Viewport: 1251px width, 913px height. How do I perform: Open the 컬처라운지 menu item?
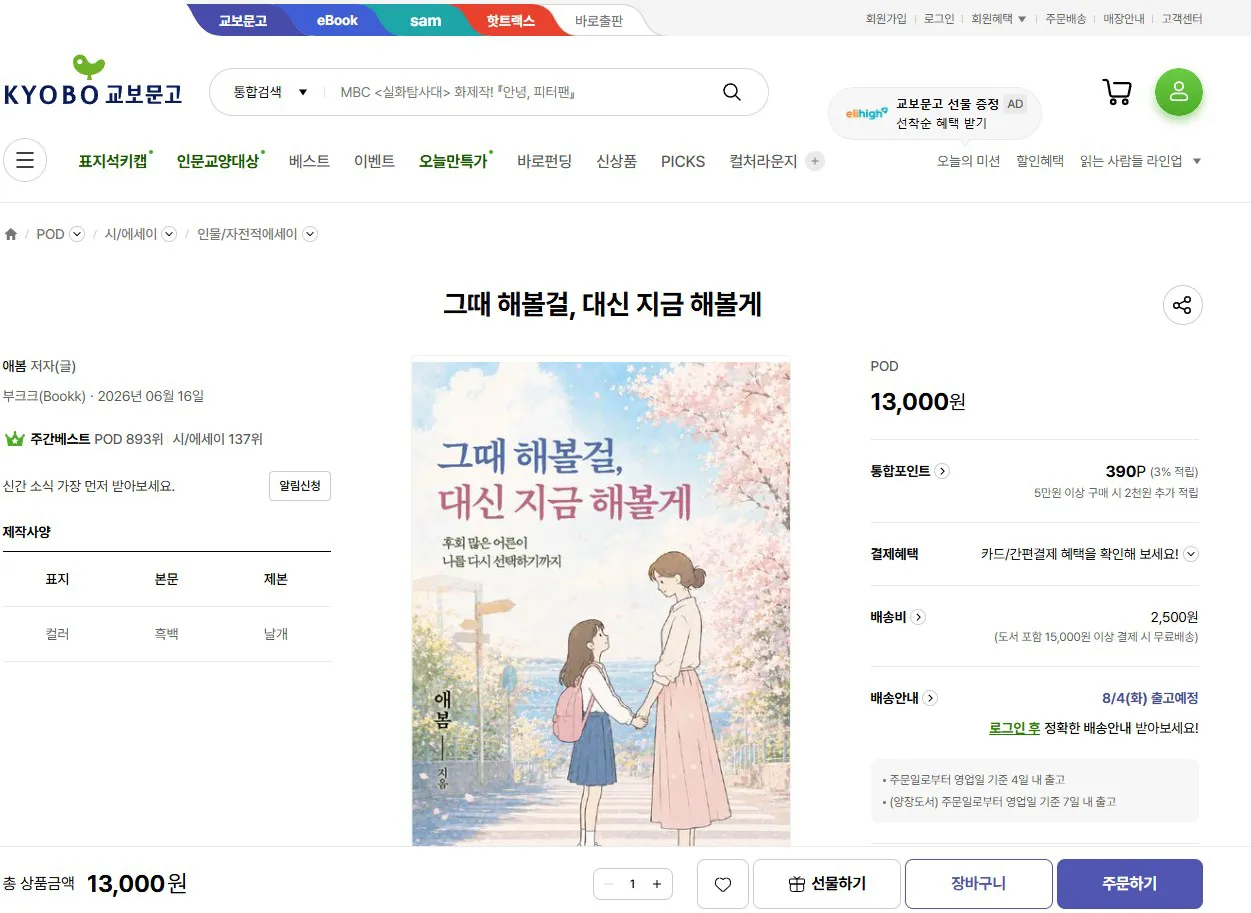pos(763,161)
